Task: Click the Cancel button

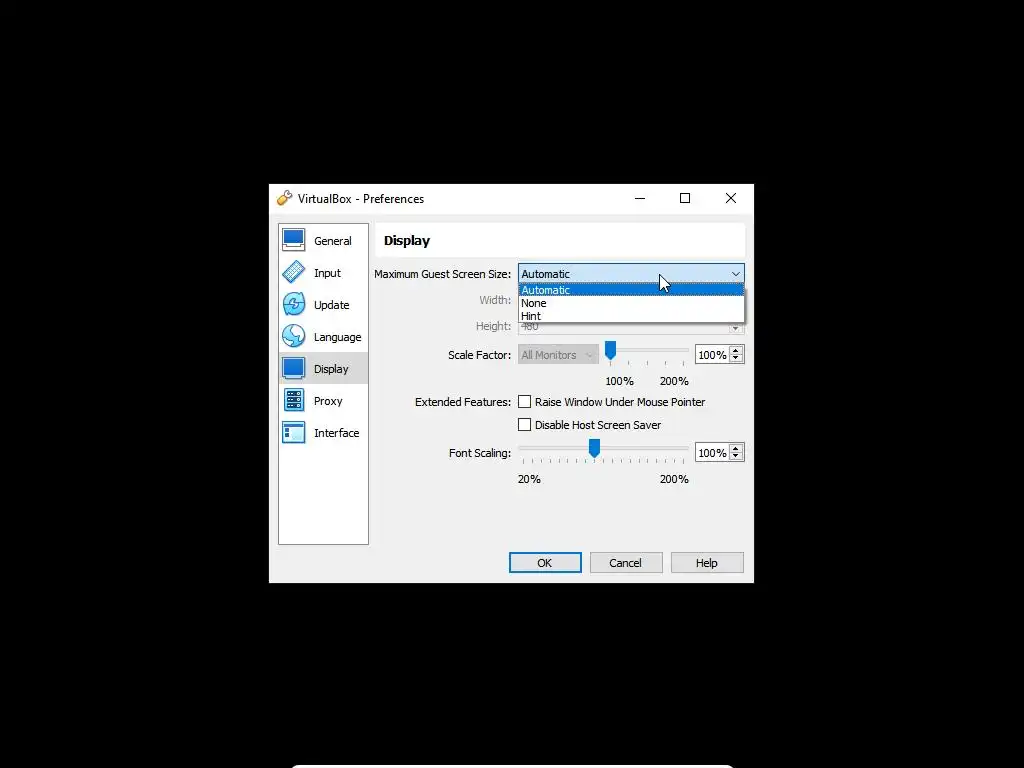Action: [x=626, y=563]
